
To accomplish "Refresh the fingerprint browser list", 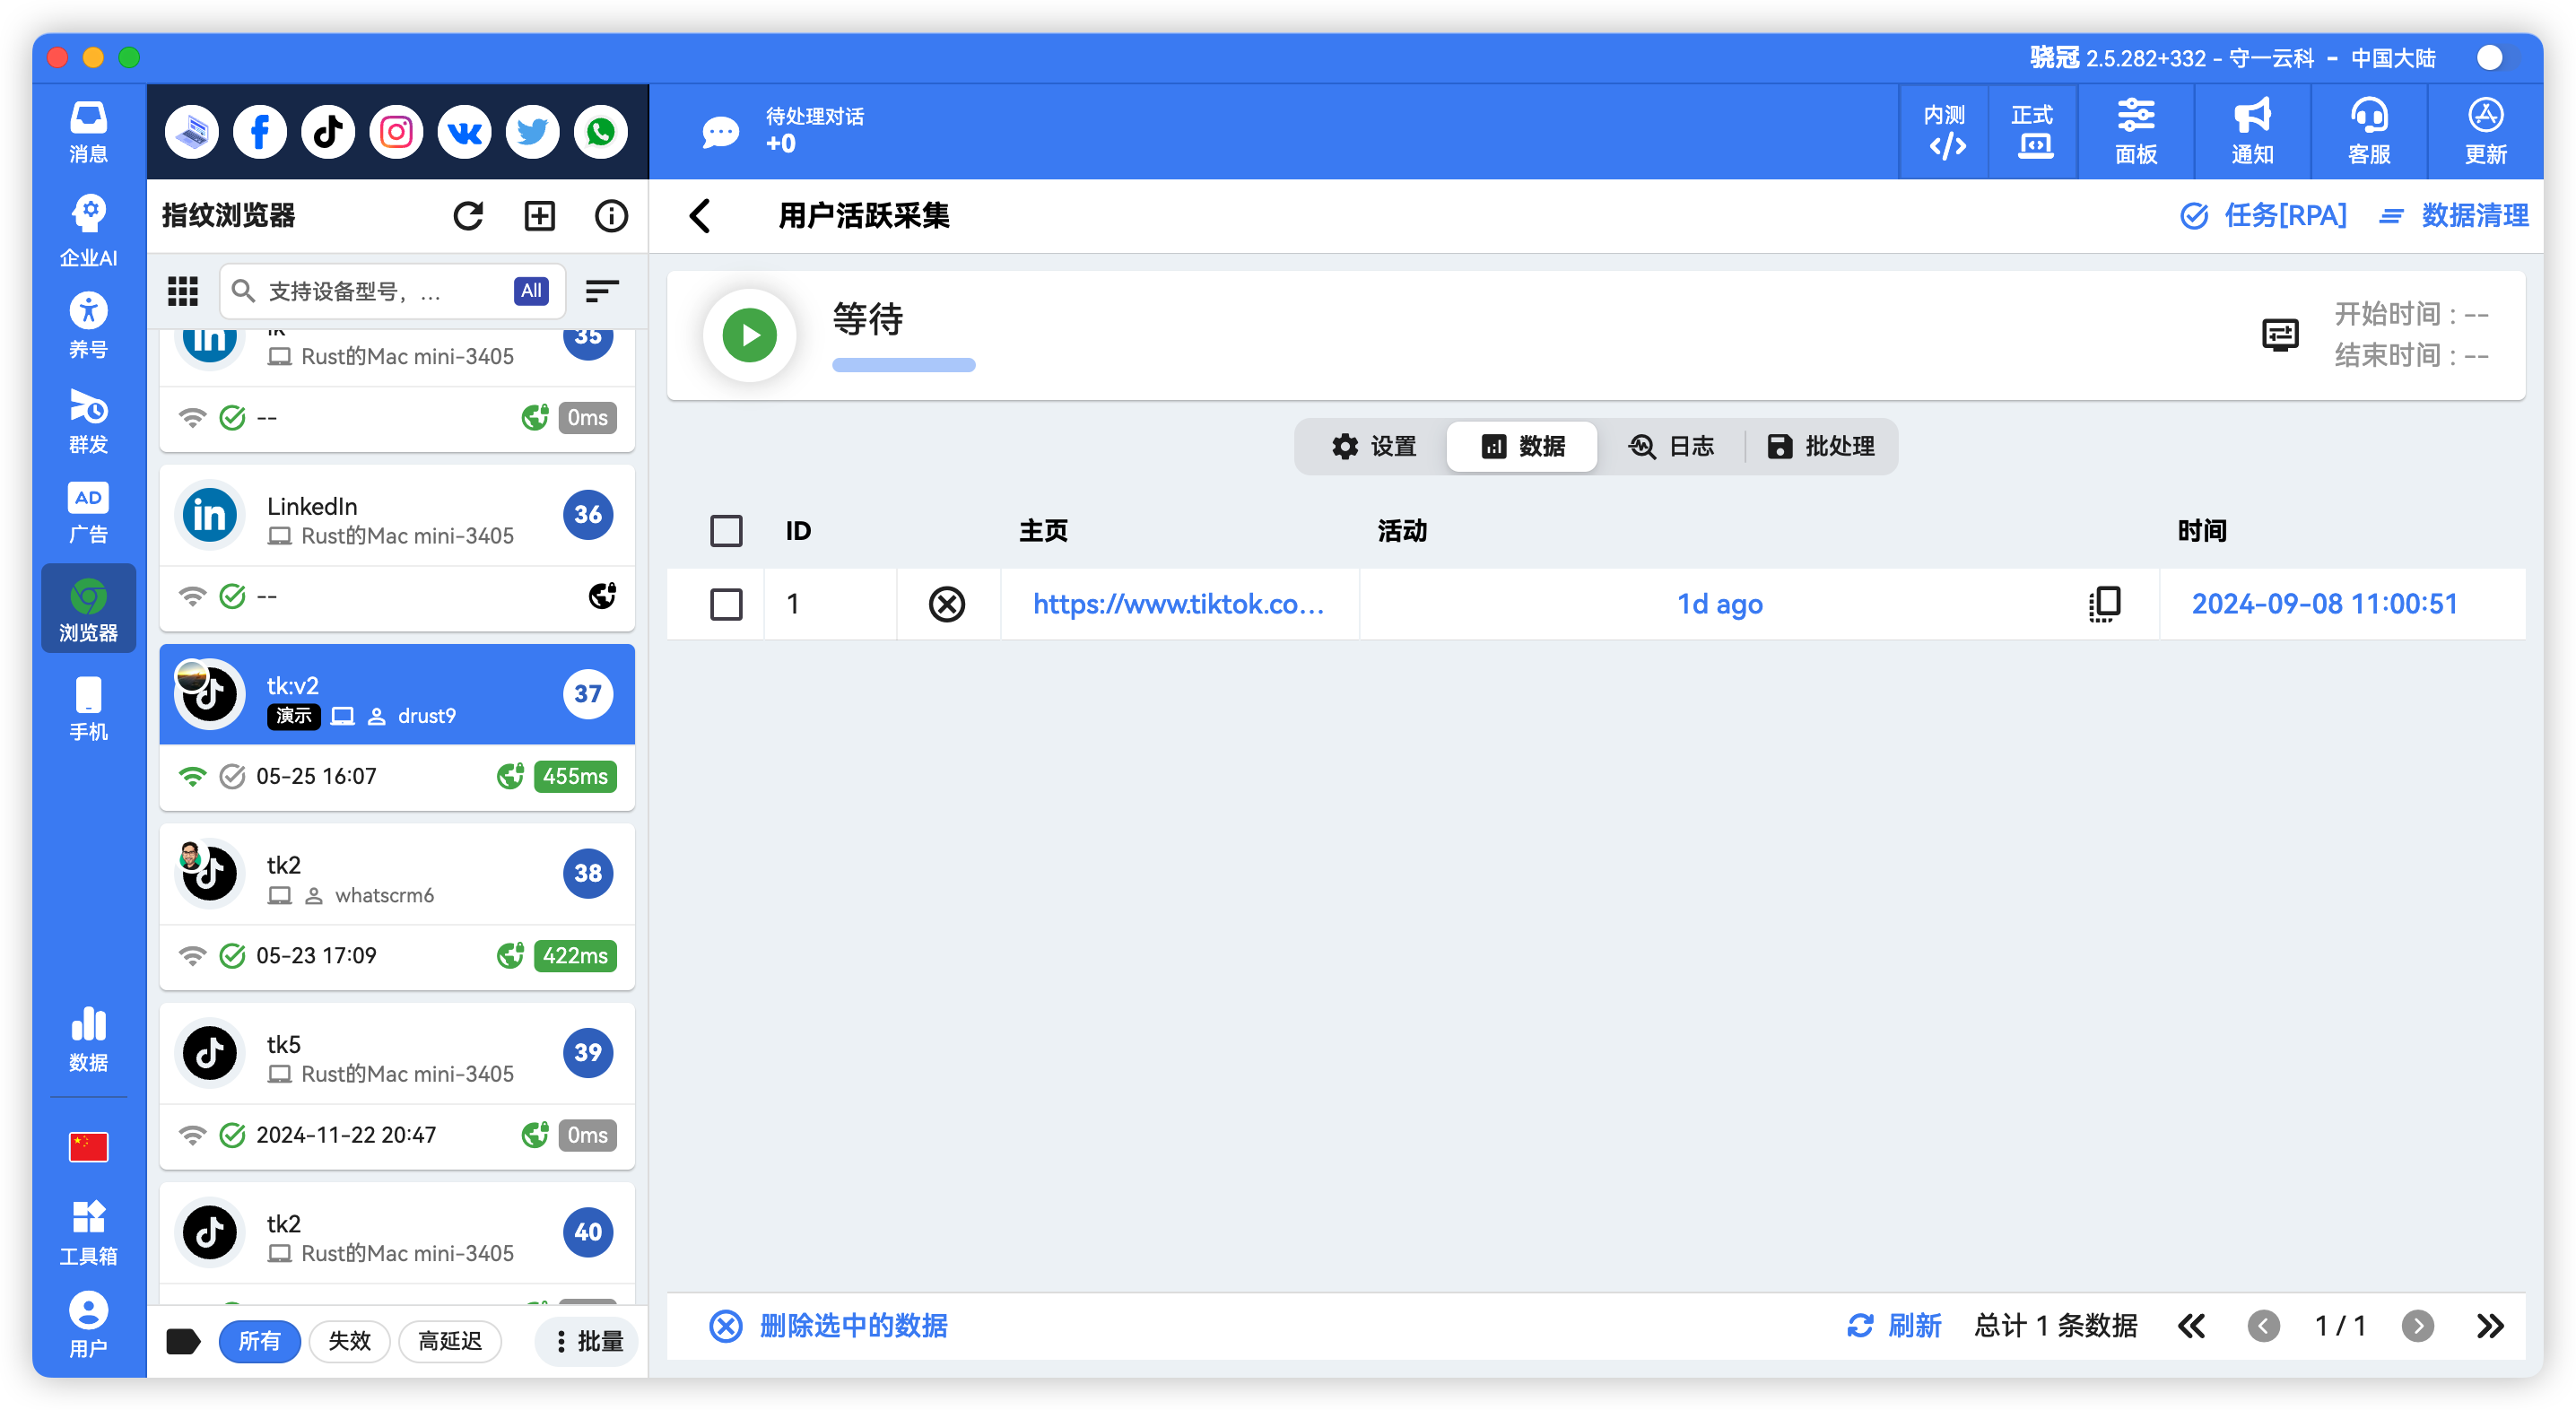I will (x=468, y=215).
